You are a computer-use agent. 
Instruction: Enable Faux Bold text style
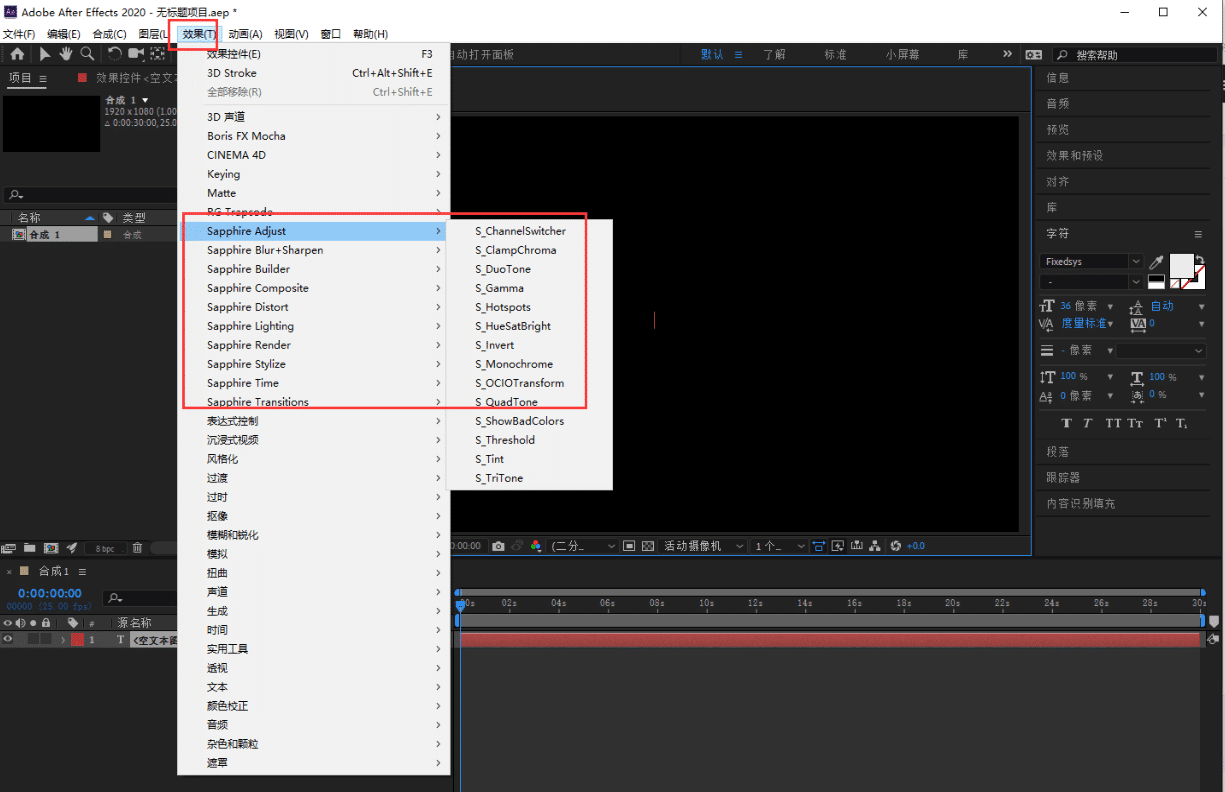(x=1067, y=423)
